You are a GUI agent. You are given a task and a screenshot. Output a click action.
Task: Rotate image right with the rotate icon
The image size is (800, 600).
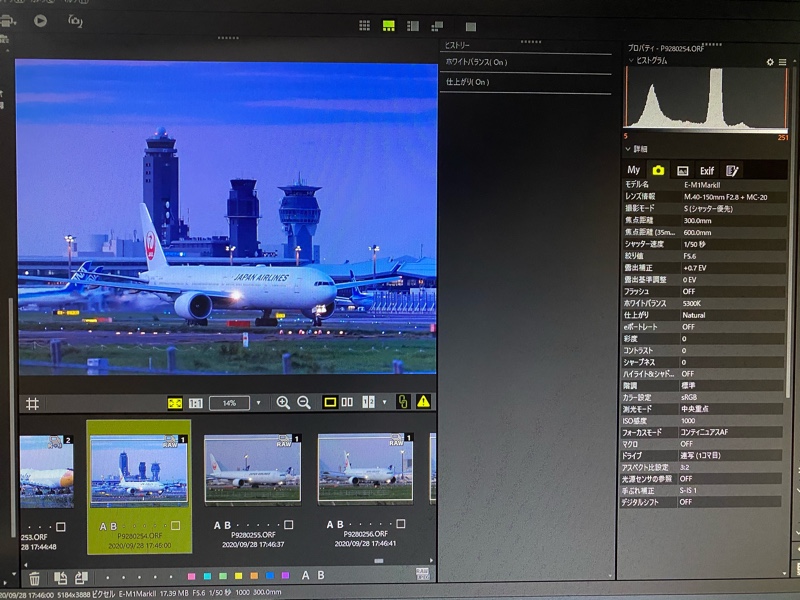81,578
